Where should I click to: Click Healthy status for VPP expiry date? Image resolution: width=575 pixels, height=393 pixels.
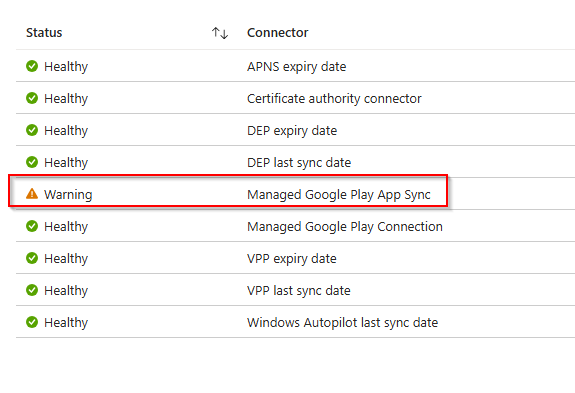tap(66, 258)
